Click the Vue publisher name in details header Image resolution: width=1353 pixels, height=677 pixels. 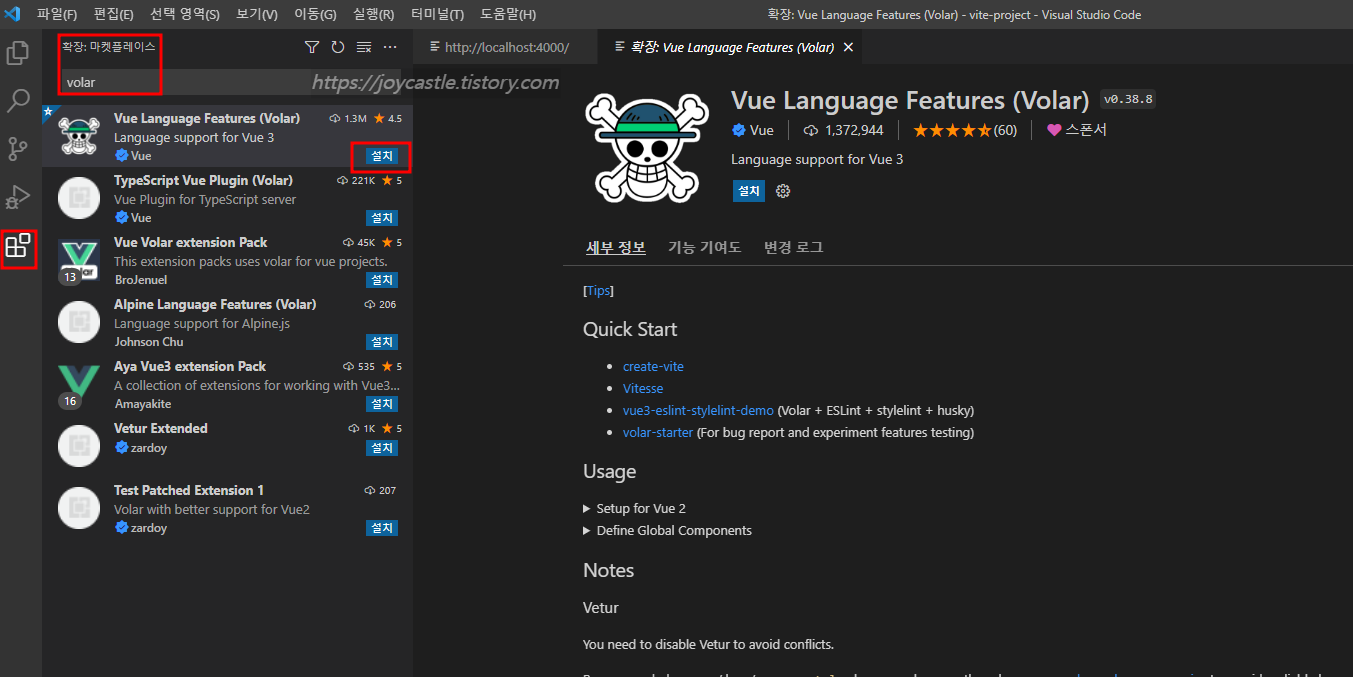click(762, 130)
